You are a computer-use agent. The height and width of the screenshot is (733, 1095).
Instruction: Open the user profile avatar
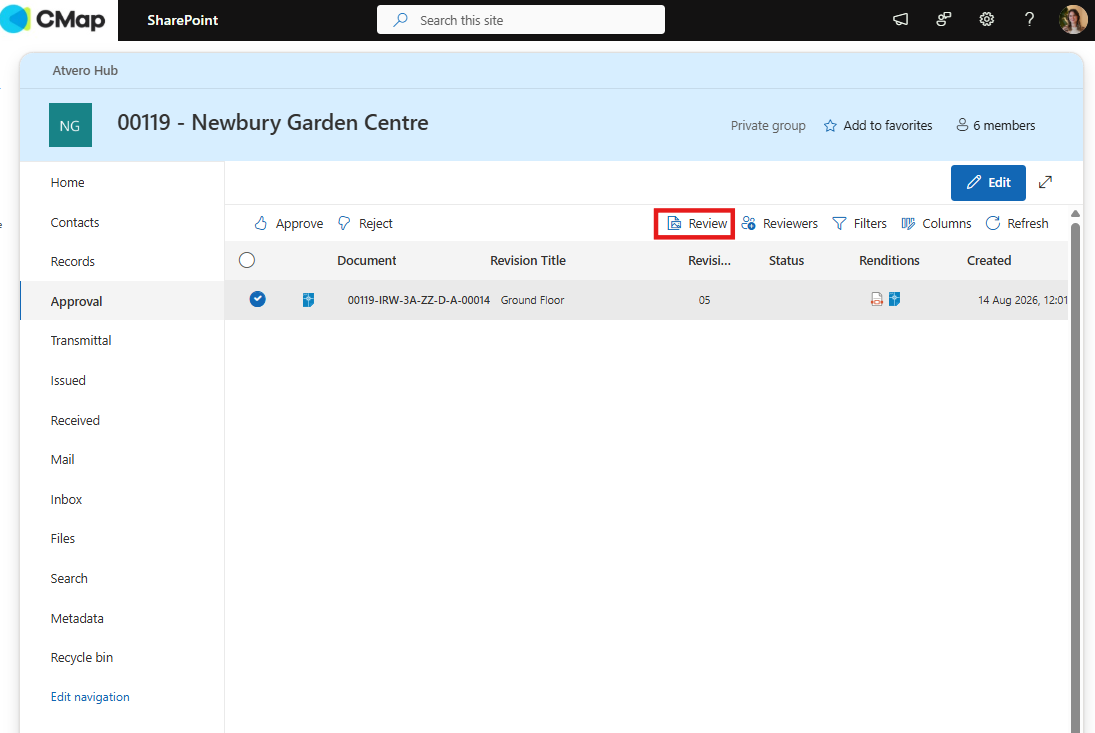[x=1073, y=20]
